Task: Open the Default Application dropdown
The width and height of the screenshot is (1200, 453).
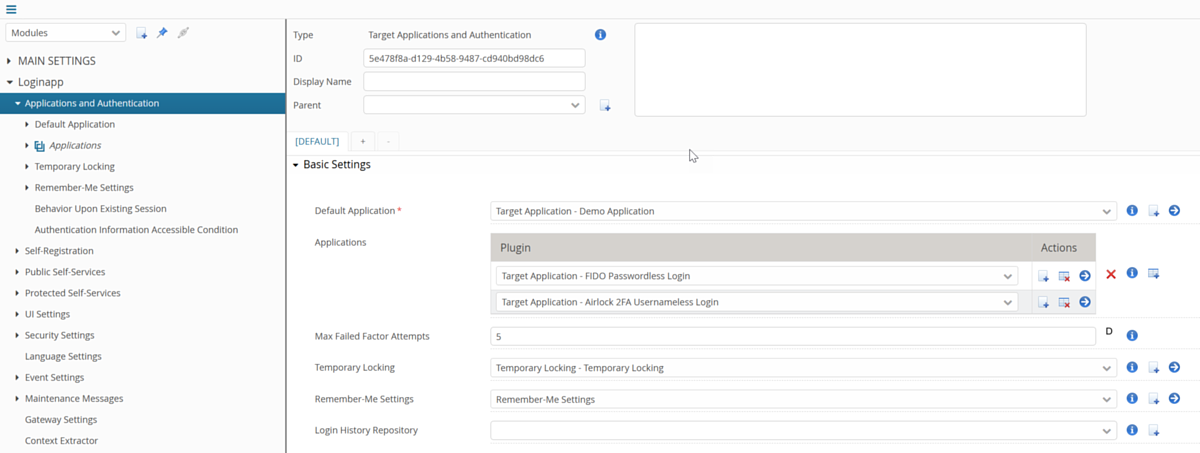Action: 803,211
